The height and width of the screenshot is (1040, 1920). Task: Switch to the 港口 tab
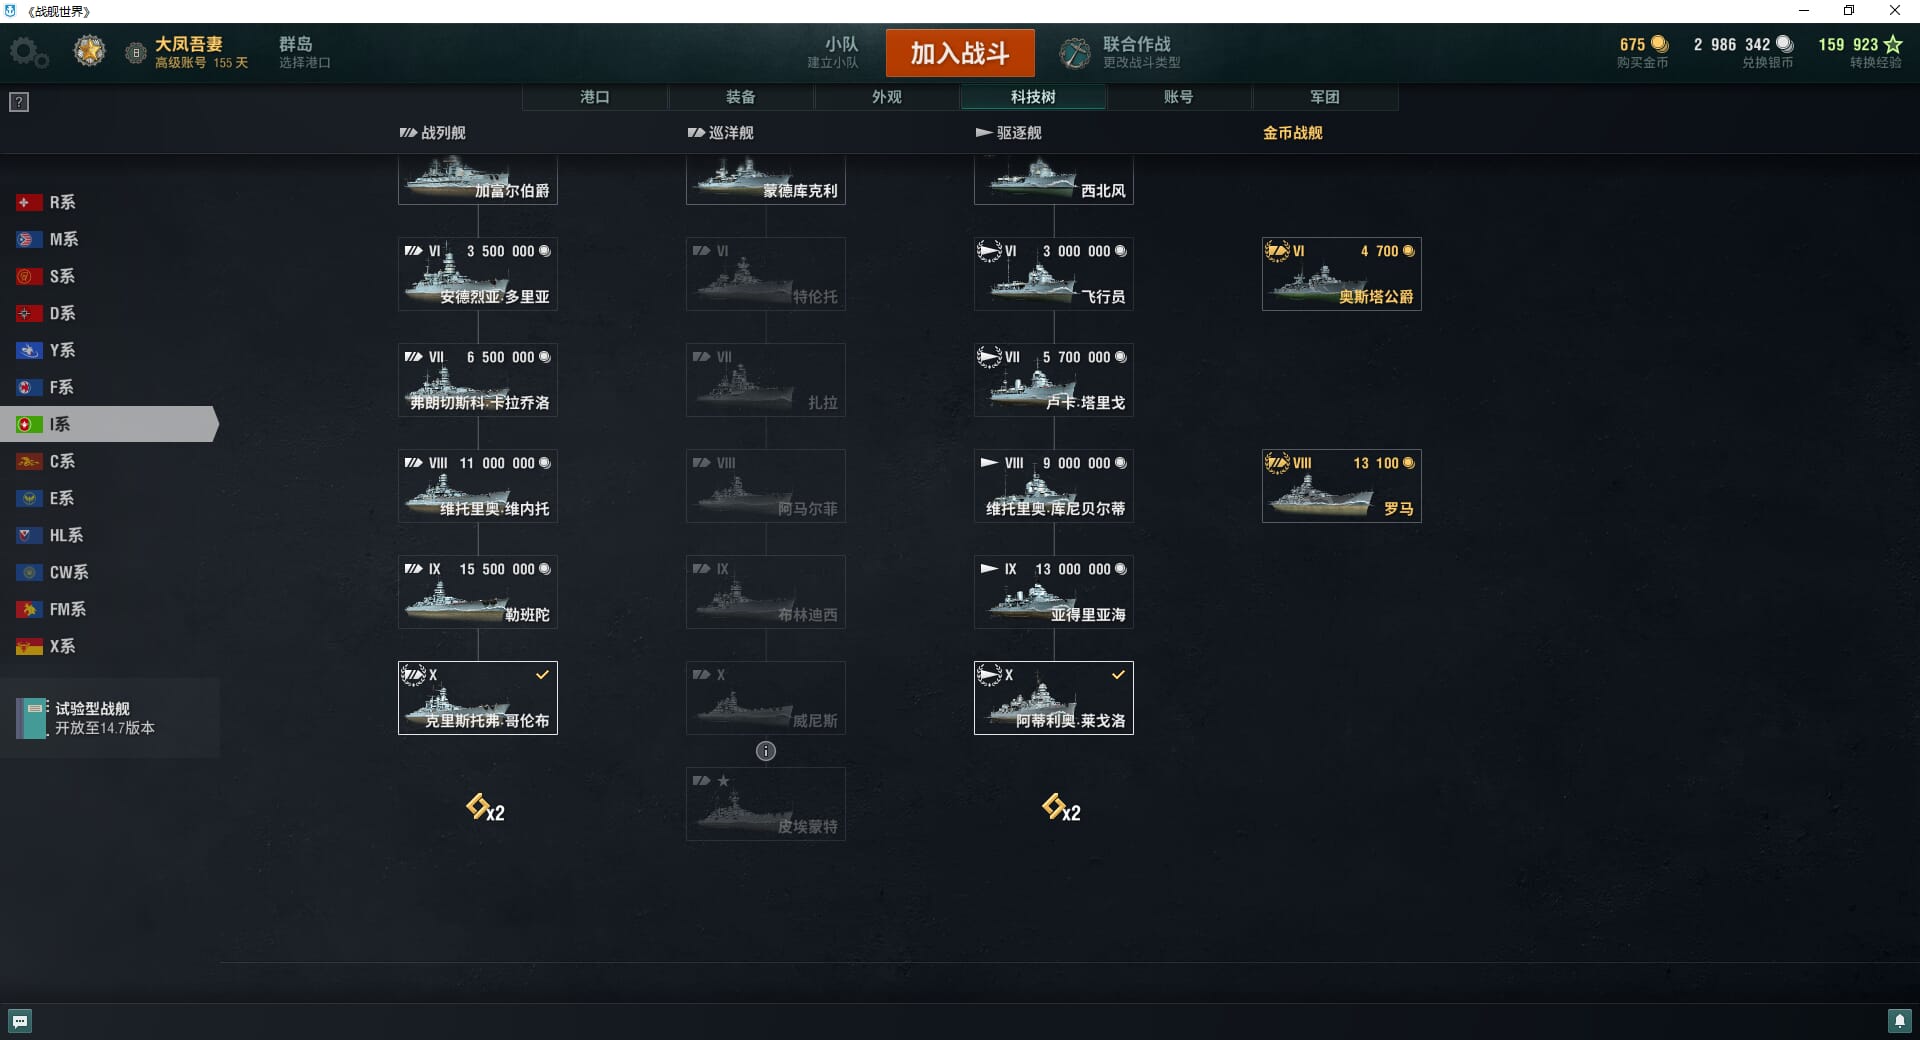(x=595, y=97)
